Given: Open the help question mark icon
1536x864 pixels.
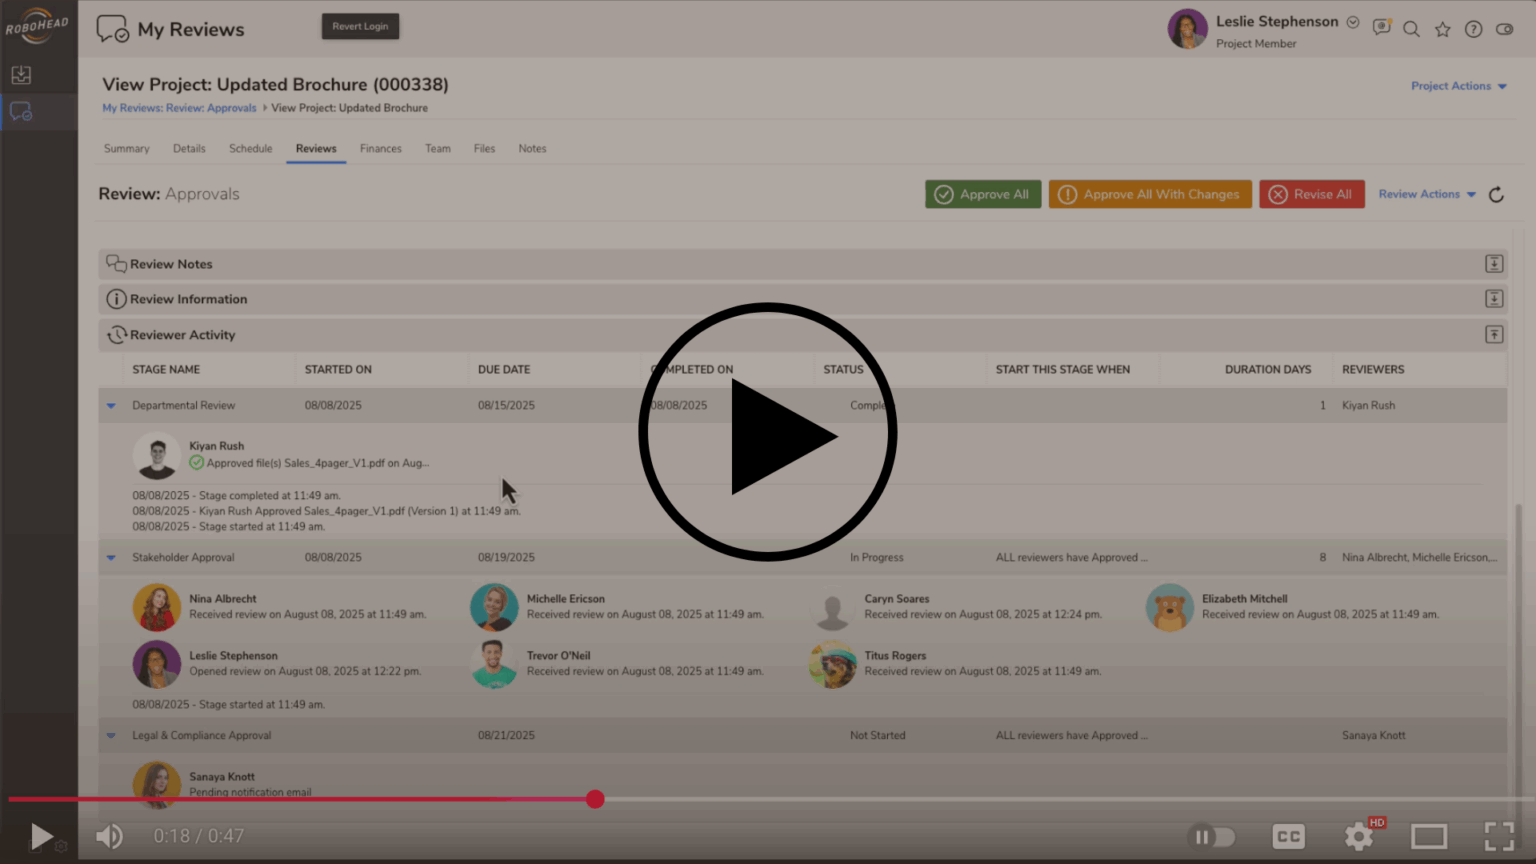Looking at the screenshot, I should (1473, 29).
